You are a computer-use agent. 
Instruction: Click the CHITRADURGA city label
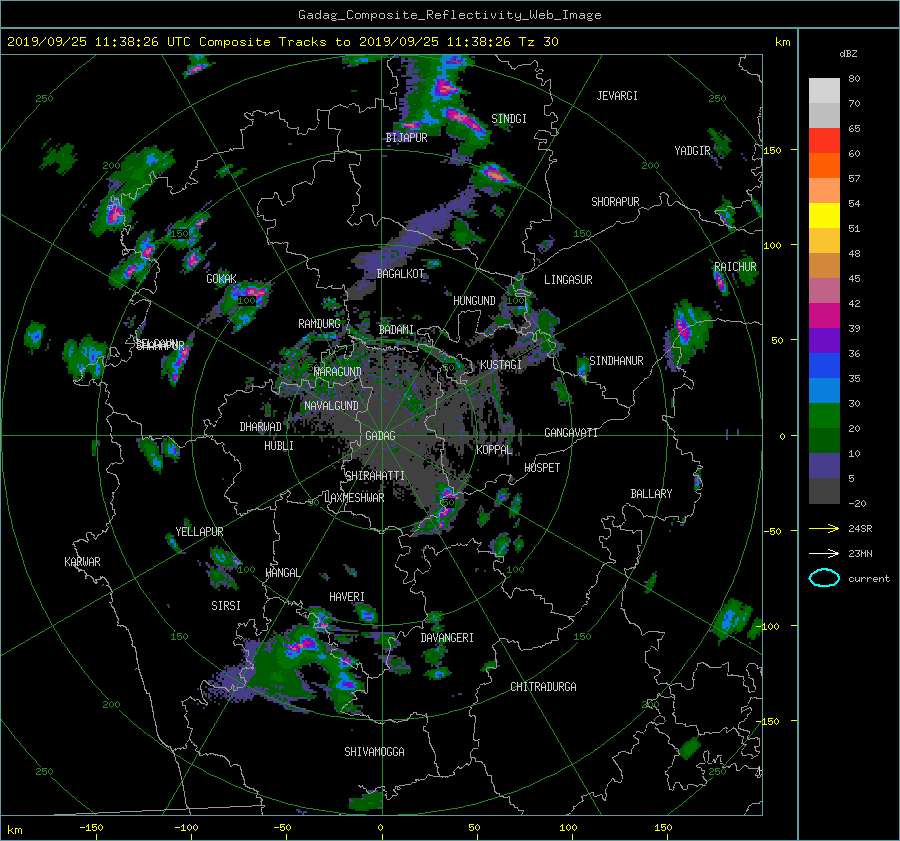pos(543,687)
